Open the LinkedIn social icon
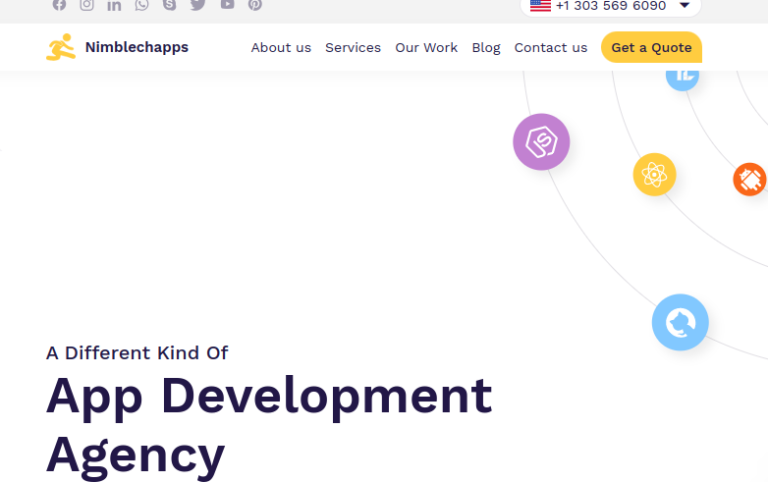This screenshot has height=482, width=768. (114, 5)
